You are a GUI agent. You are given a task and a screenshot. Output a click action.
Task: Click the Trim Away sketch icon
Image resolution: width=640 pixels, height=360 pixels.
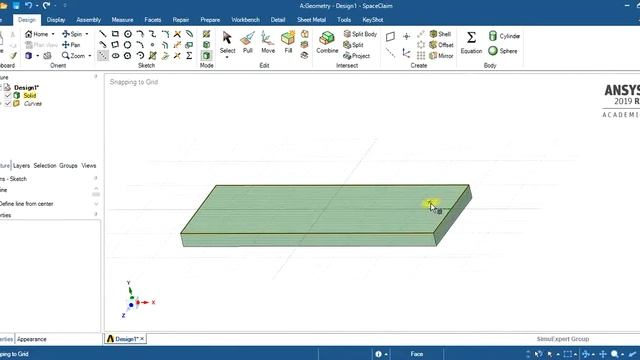point(177,34)
